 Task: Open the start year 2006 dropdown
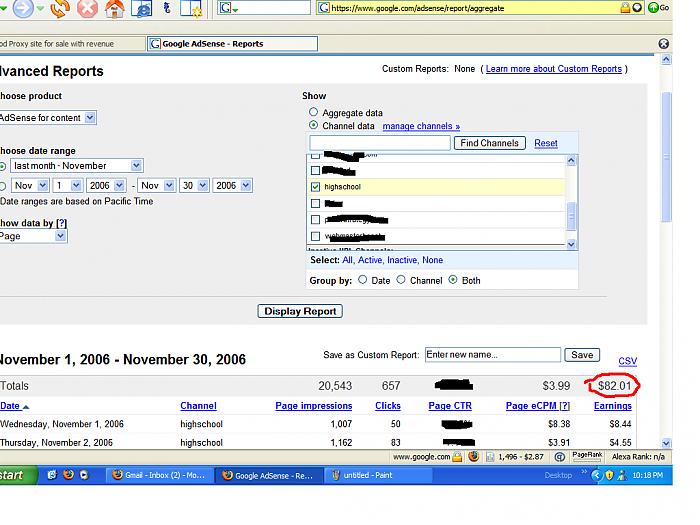[x=106, y=185]
